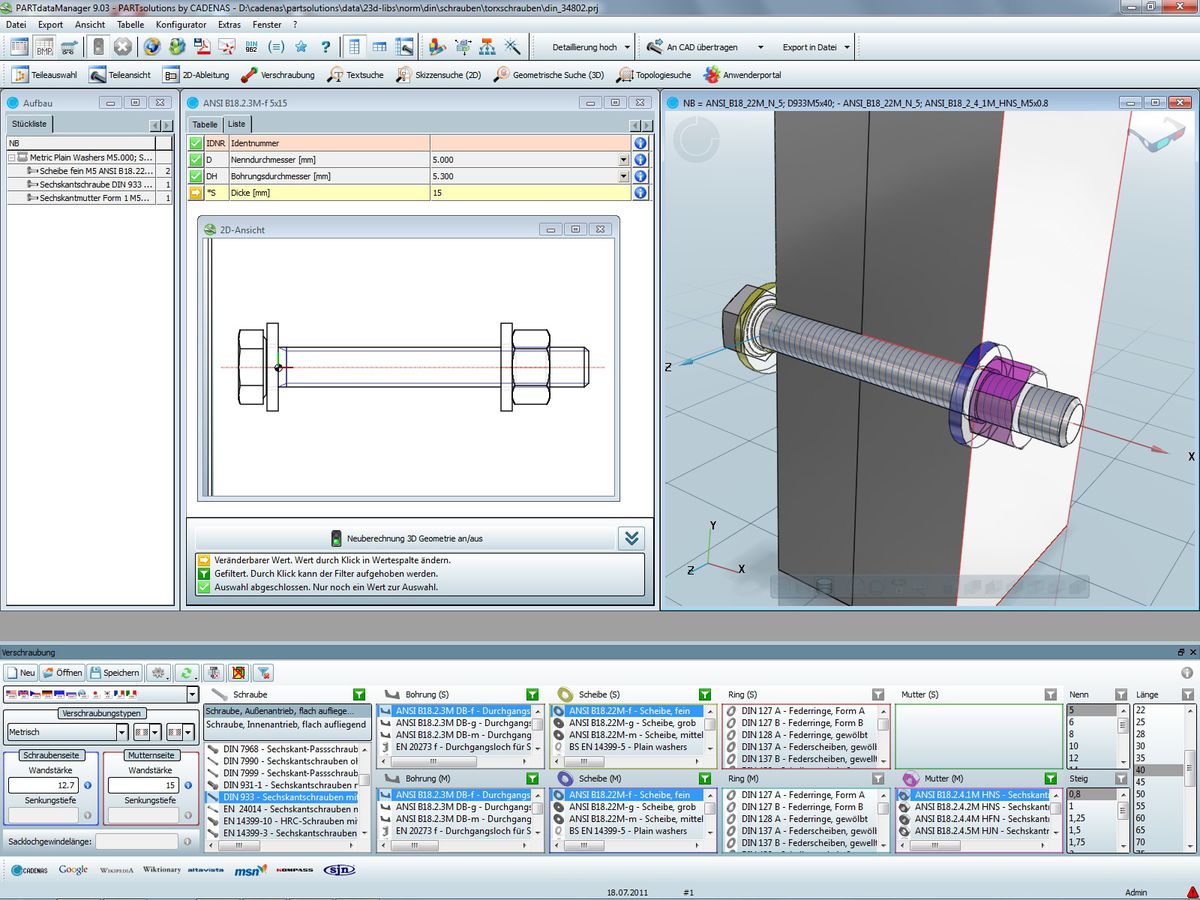Screen dimensions: 1200x900
Task: Click info icon beside Schraubenseite Wandstärke
Action: tap(88, 786)
